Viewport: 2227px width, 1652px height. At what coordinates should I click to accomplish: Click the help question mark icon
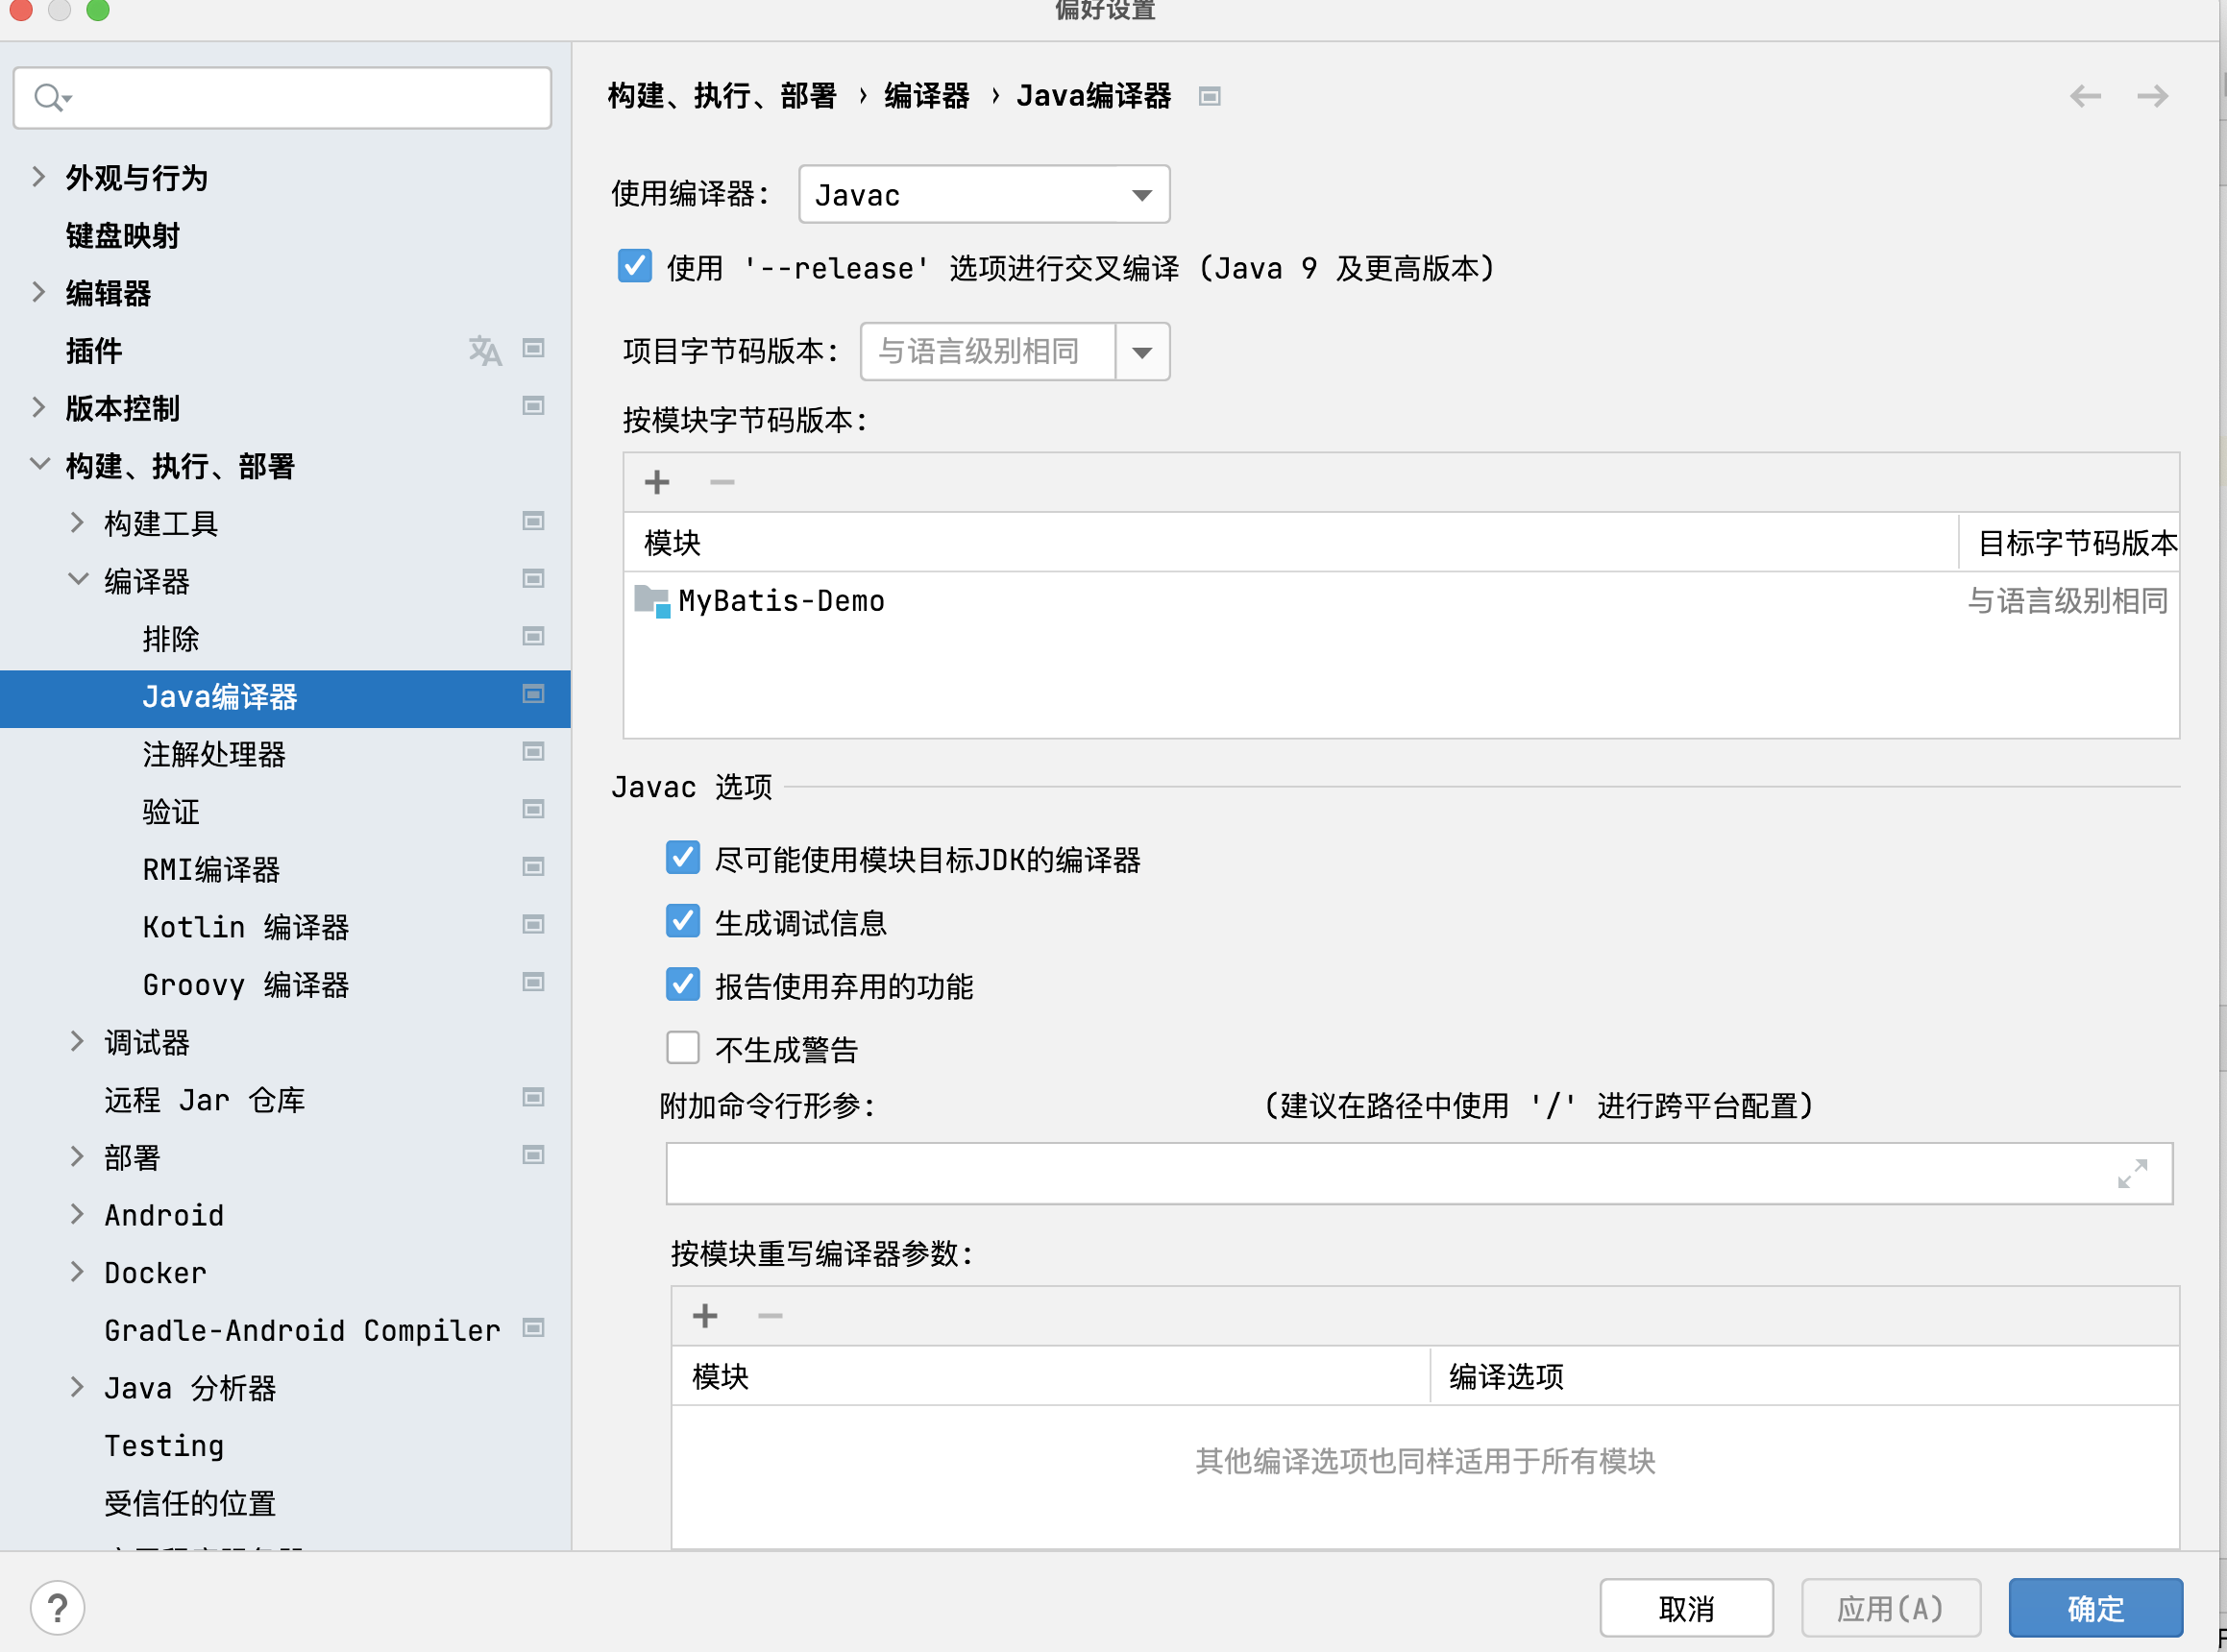pyautogui.click(x=57, y=1608)
